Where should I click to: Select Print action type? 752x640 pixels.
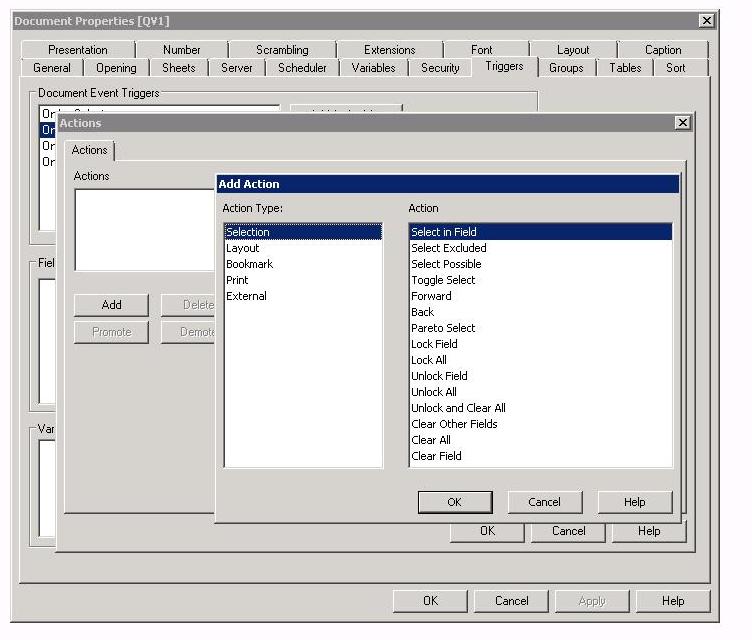coord(237,280)
